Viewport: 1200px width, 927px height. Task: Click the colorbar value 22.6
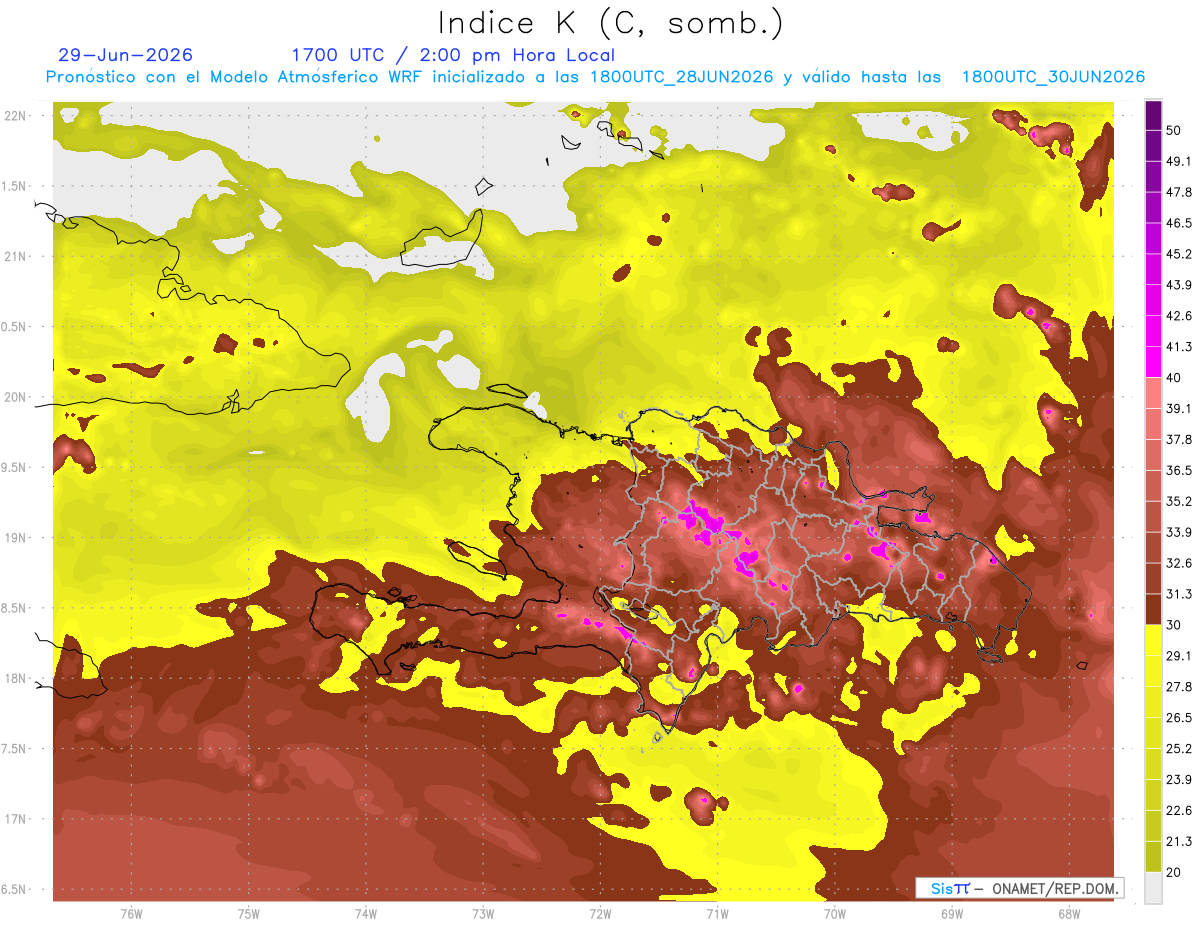click(1178, 810)
